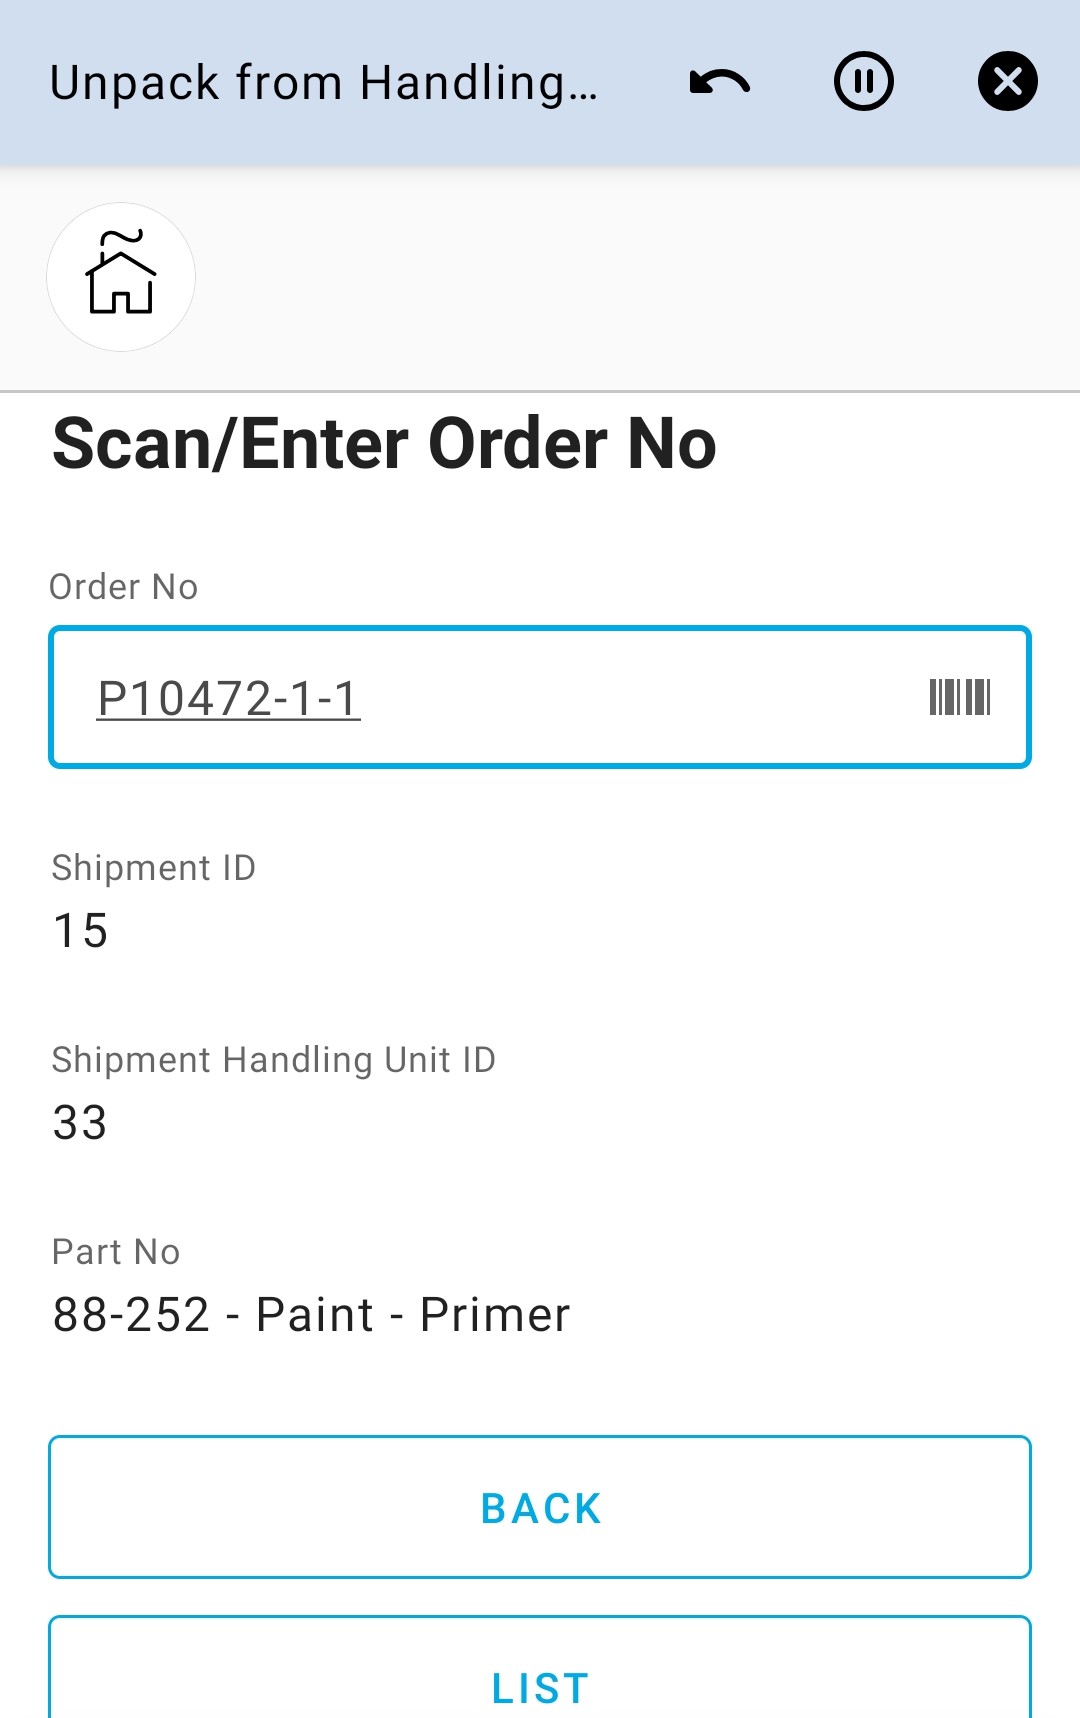Viewport: 1080px width, 1718px height.
Task: Tap the undo arrow icon
Action: point(720,82)
